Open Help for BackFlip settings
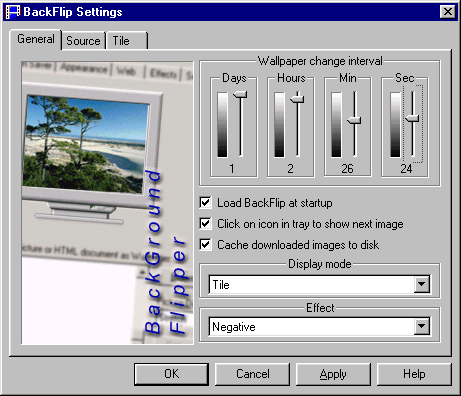 pos(414,374)
